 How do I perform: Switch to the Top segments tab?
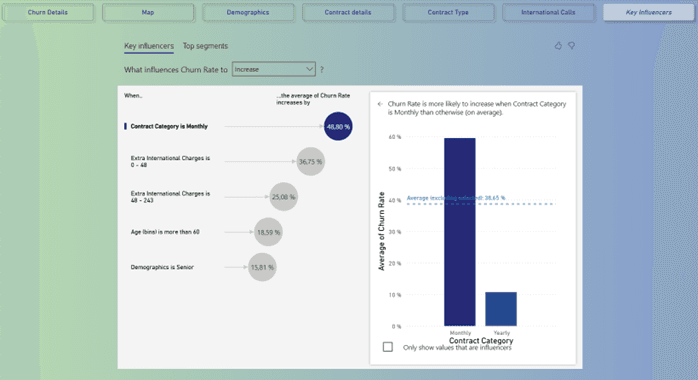[x=205, y=46]
